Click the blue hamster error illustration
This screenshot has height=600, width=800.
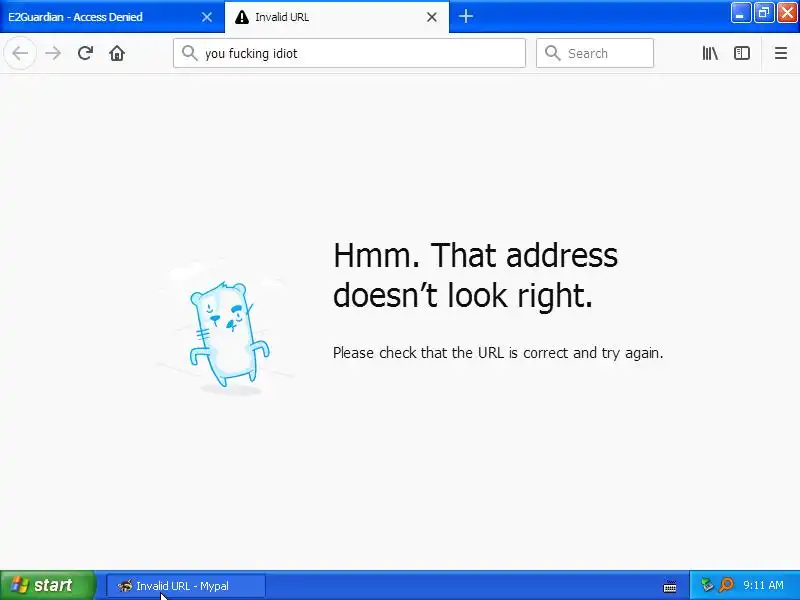click(x=229, y=333)
